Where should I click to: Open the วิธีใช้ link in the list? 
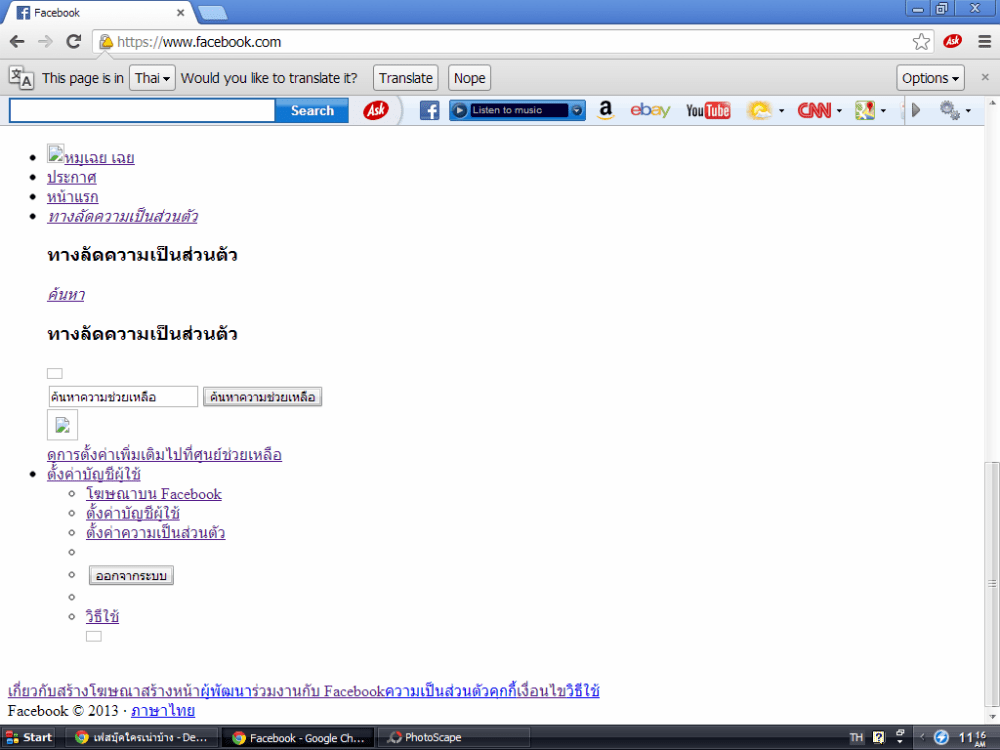pos(103,617)
